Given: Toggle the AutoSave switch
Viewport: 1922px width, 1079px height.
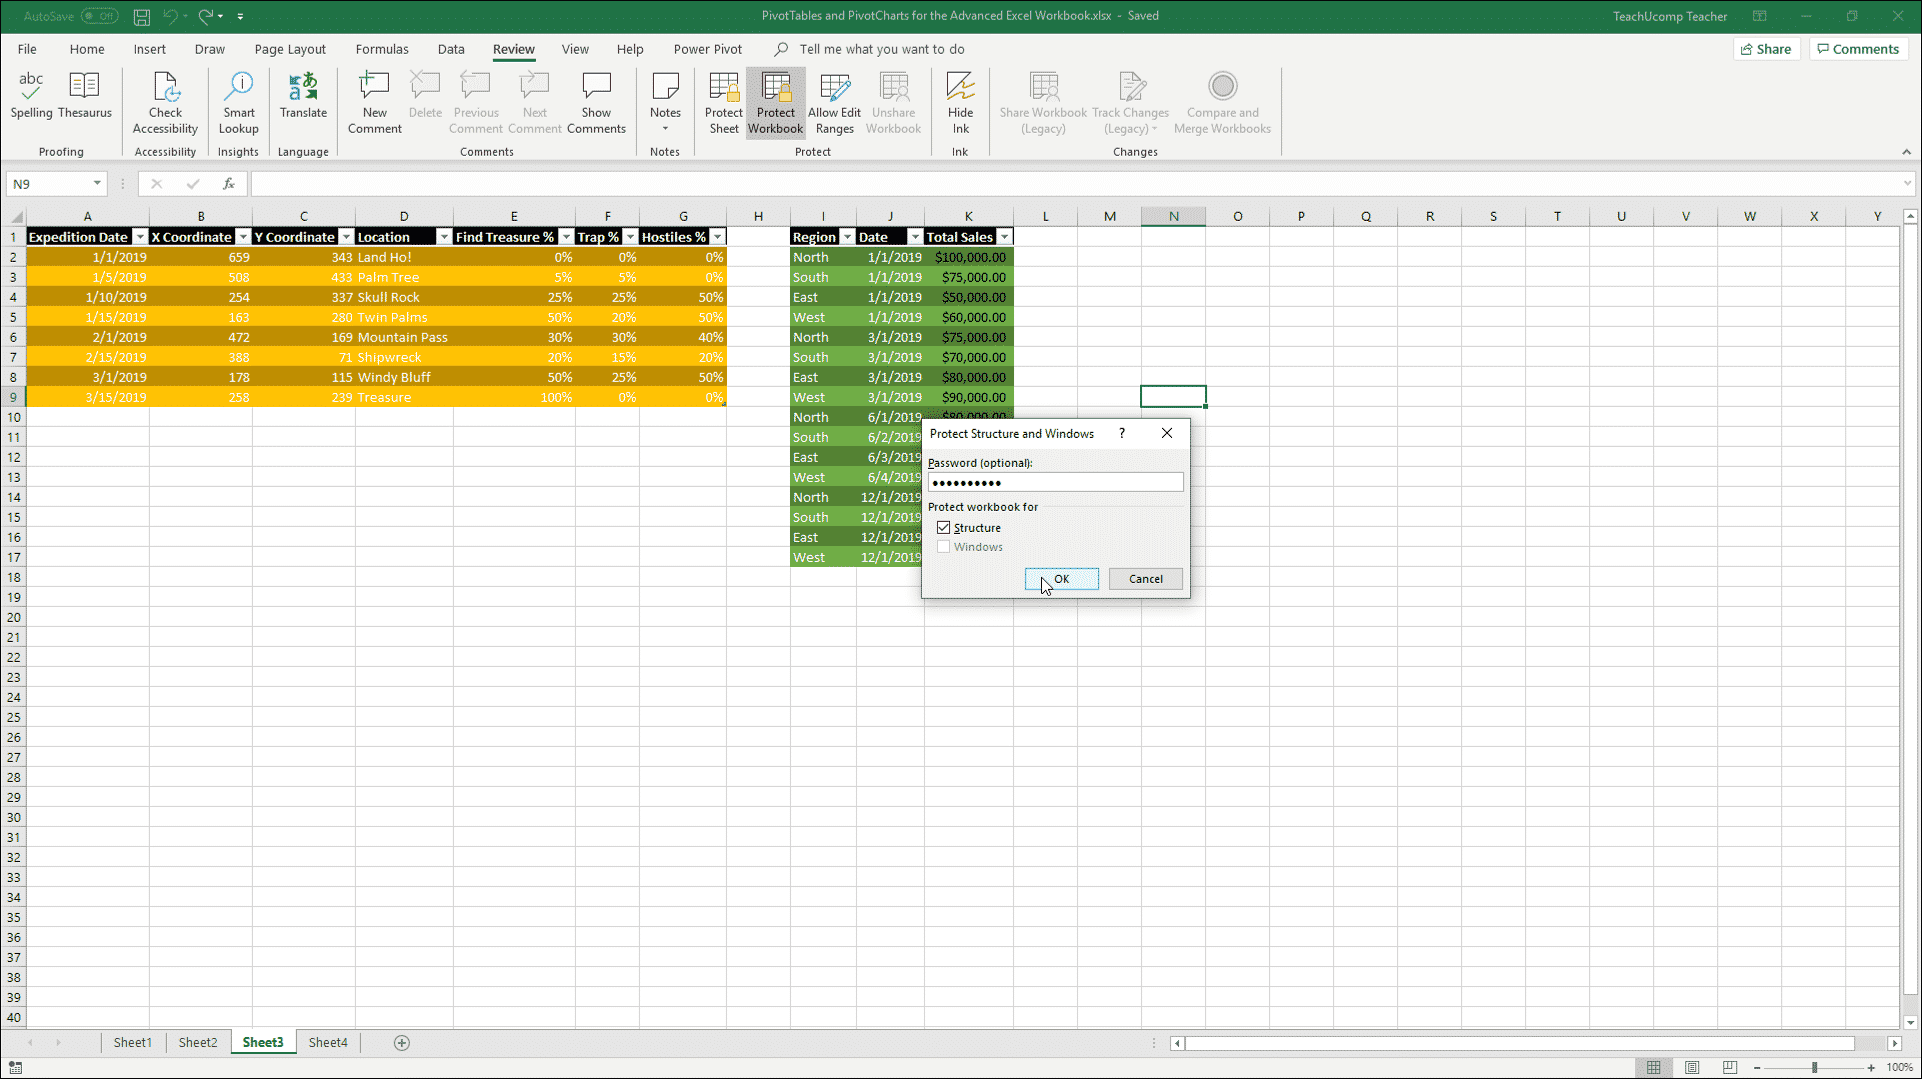Looking at the screenshot, I should pos(99,16).
